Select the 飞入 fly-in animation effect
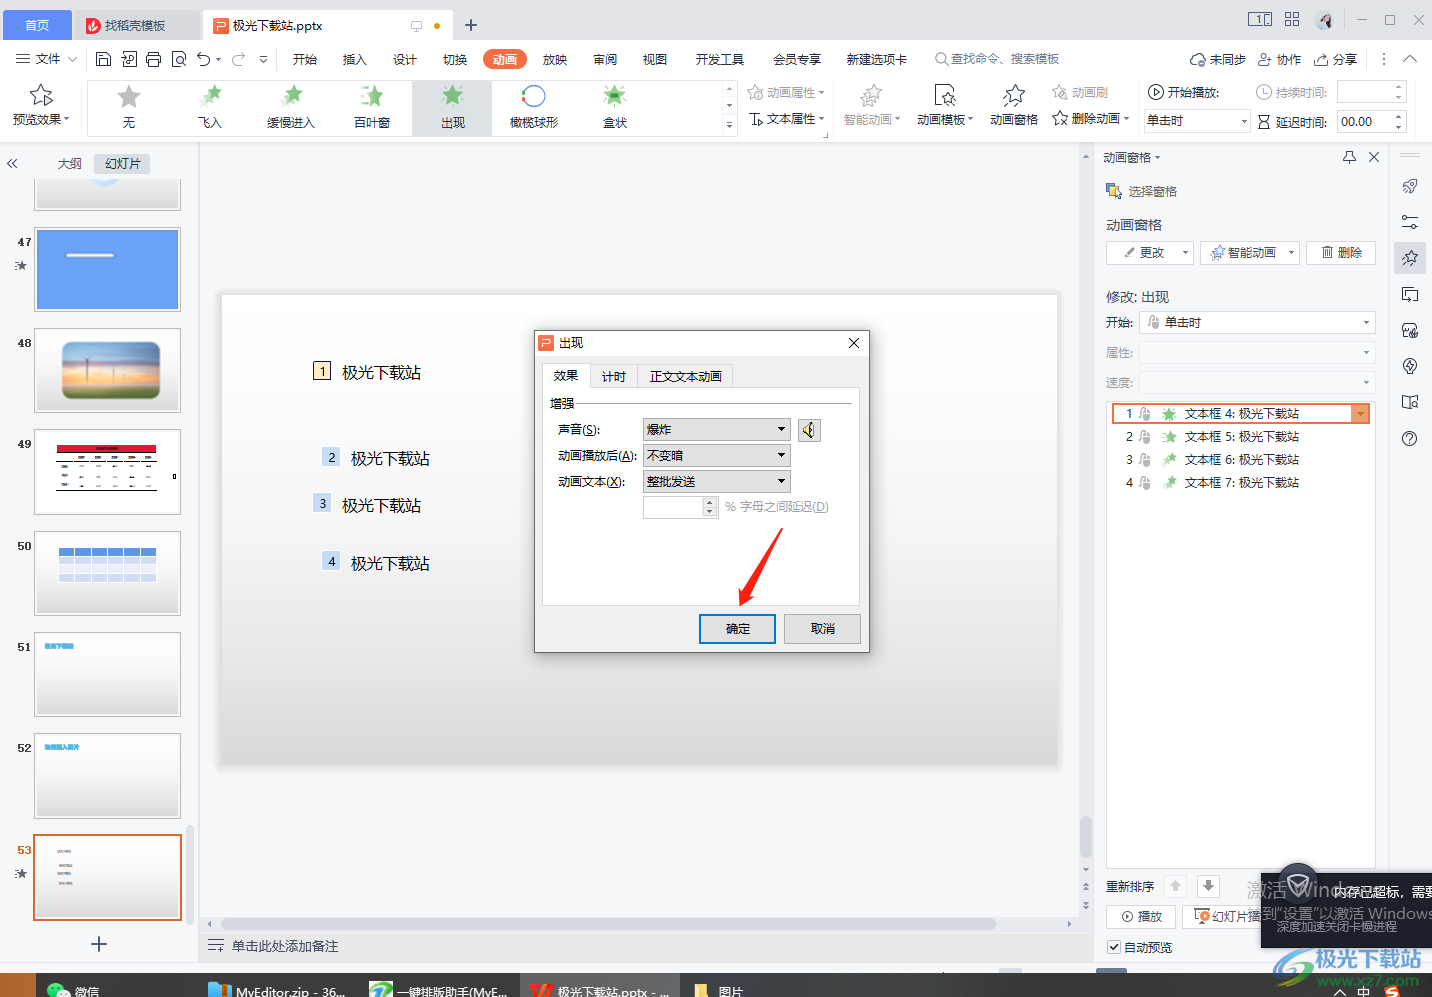This screenshot has height=997, width=1432. click(210, 108)
